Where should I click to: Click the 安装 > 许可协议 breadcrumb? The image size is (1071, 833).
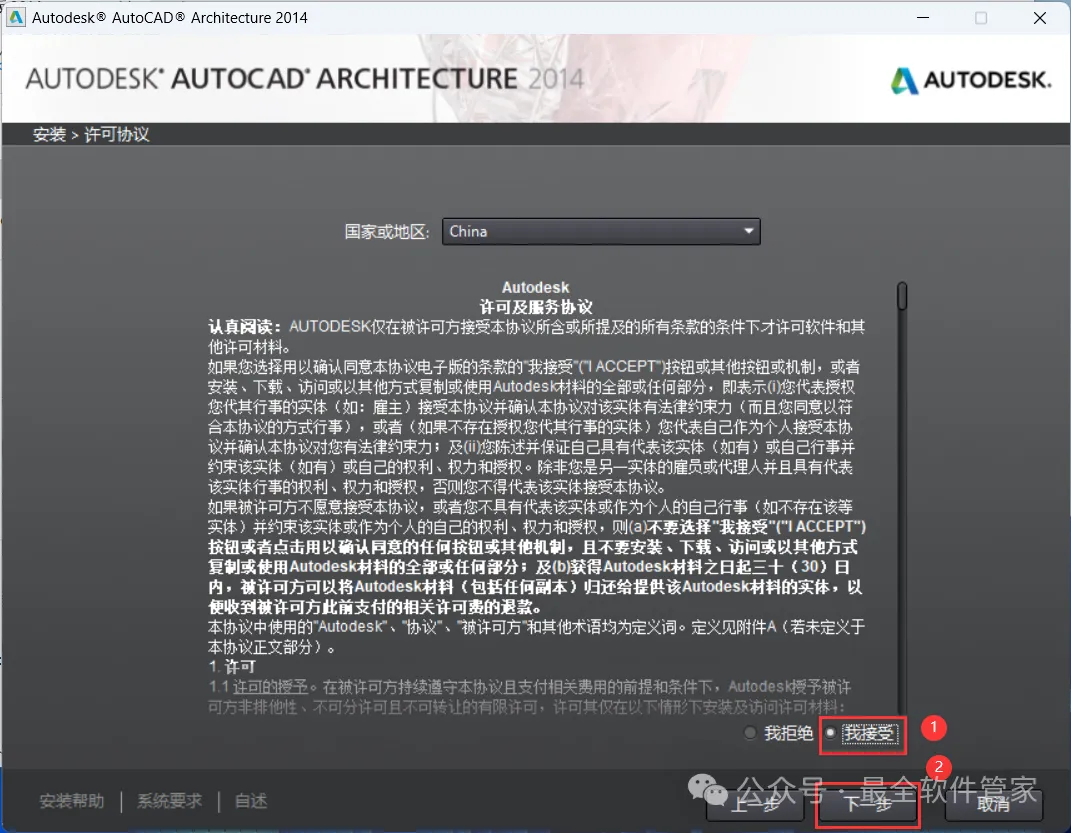(91, 135)
